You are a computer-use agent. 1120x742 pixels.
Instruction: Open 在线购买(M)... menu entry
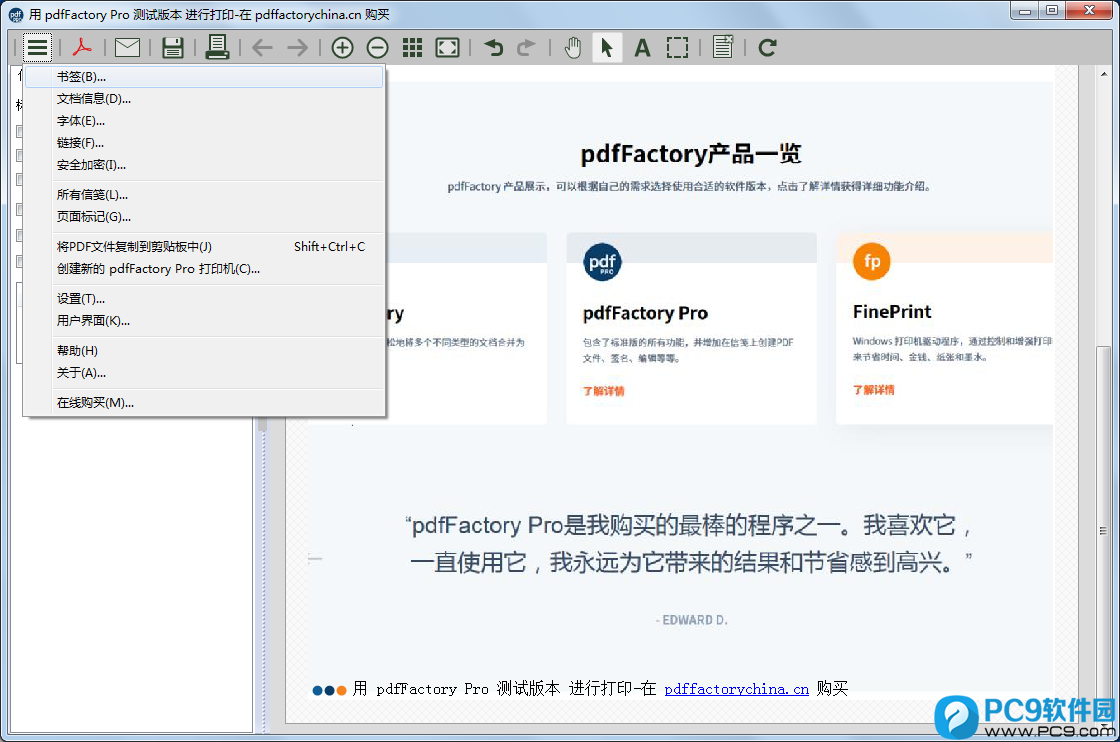(204, 403)
